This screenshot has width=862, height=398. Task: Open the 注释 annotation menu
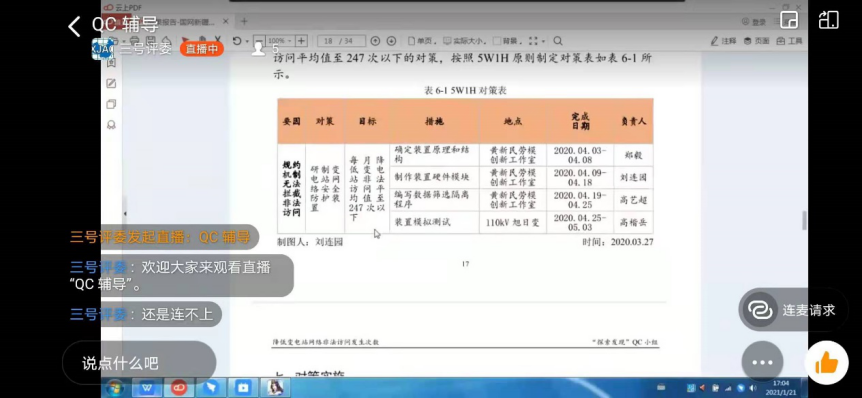point(723,41)
